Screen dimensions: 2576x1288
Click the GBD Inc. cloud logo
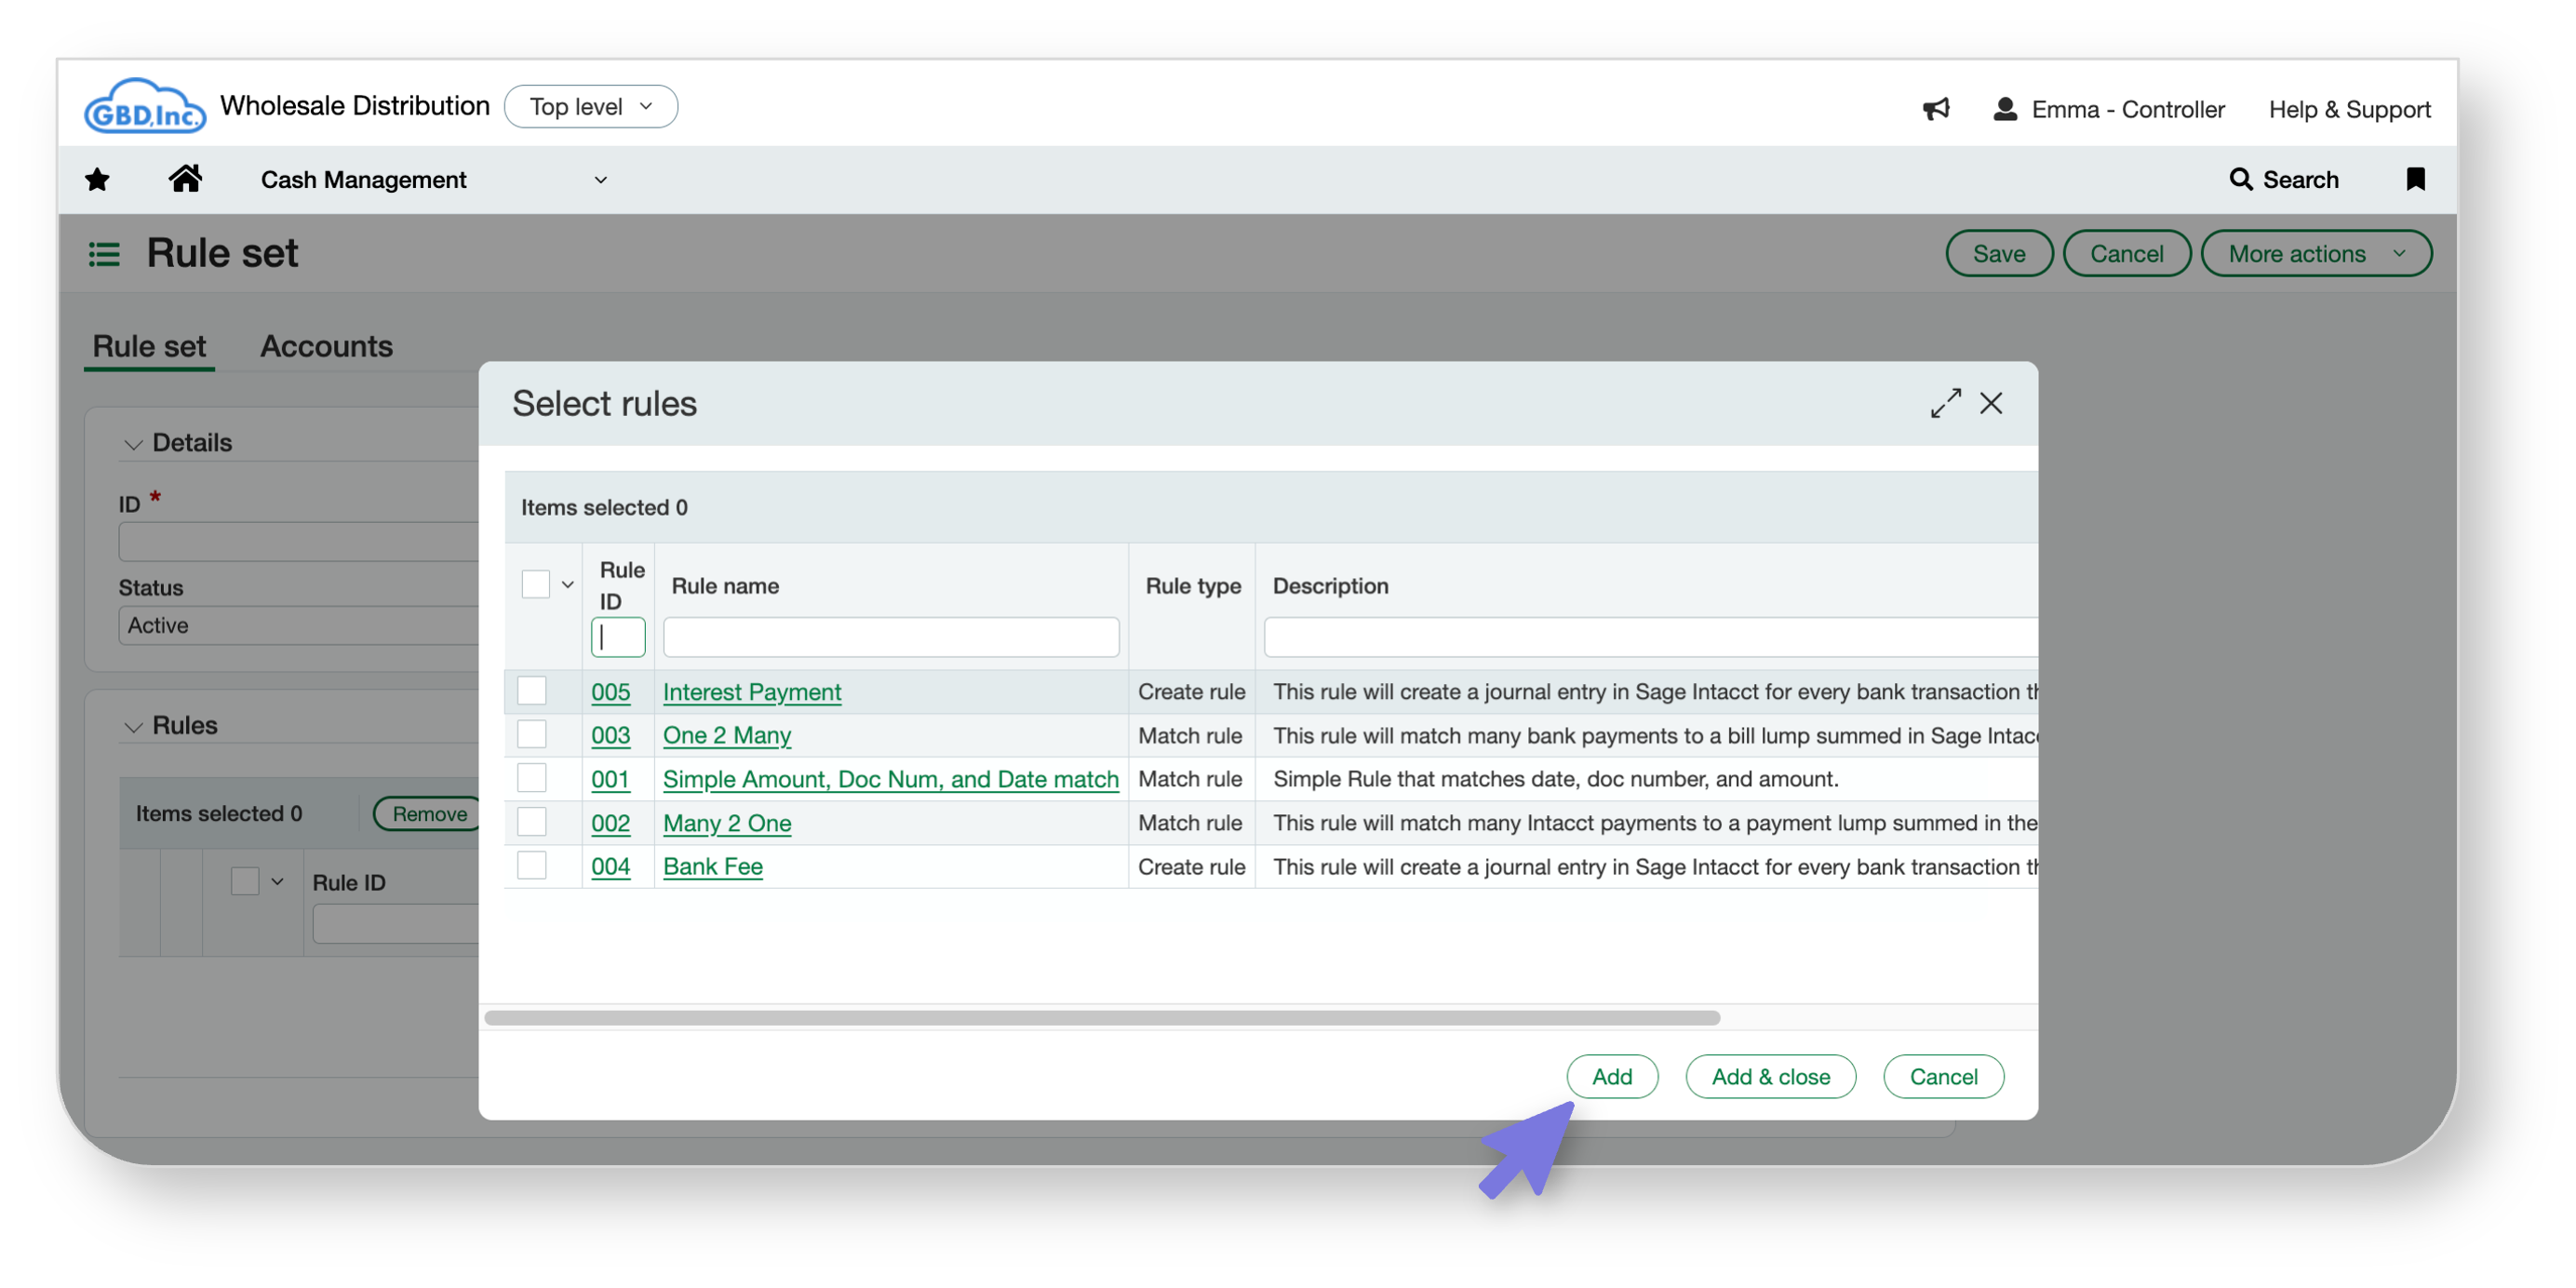(x=145, y=107)
